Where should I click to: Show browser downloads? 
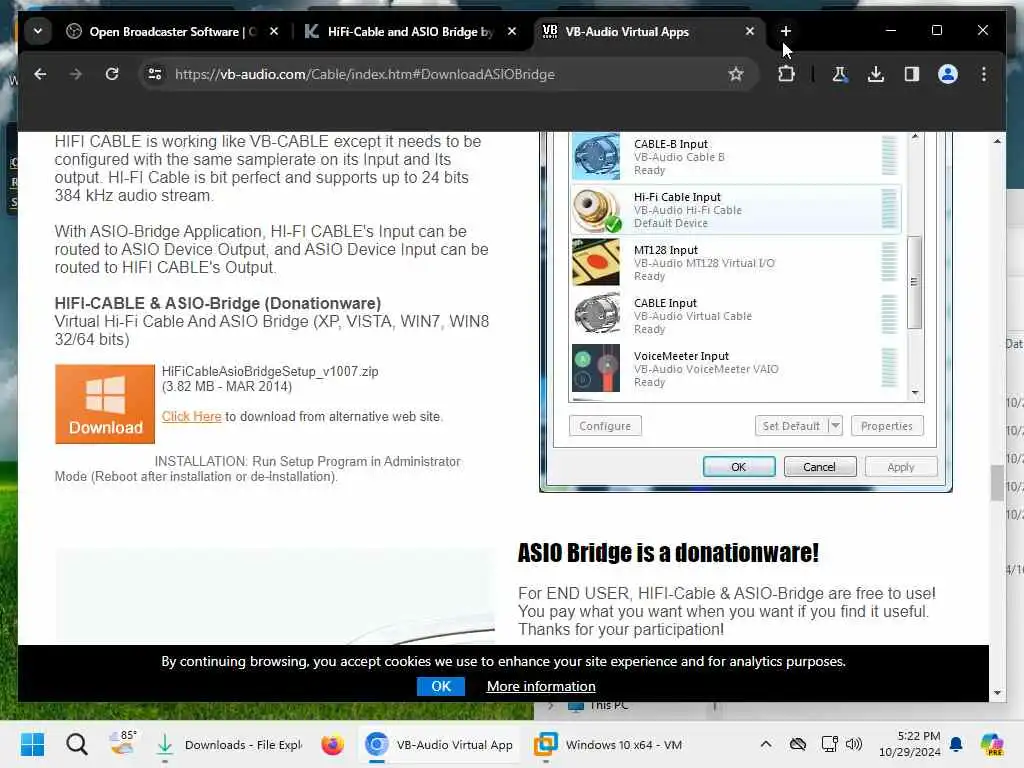point(876,74)
